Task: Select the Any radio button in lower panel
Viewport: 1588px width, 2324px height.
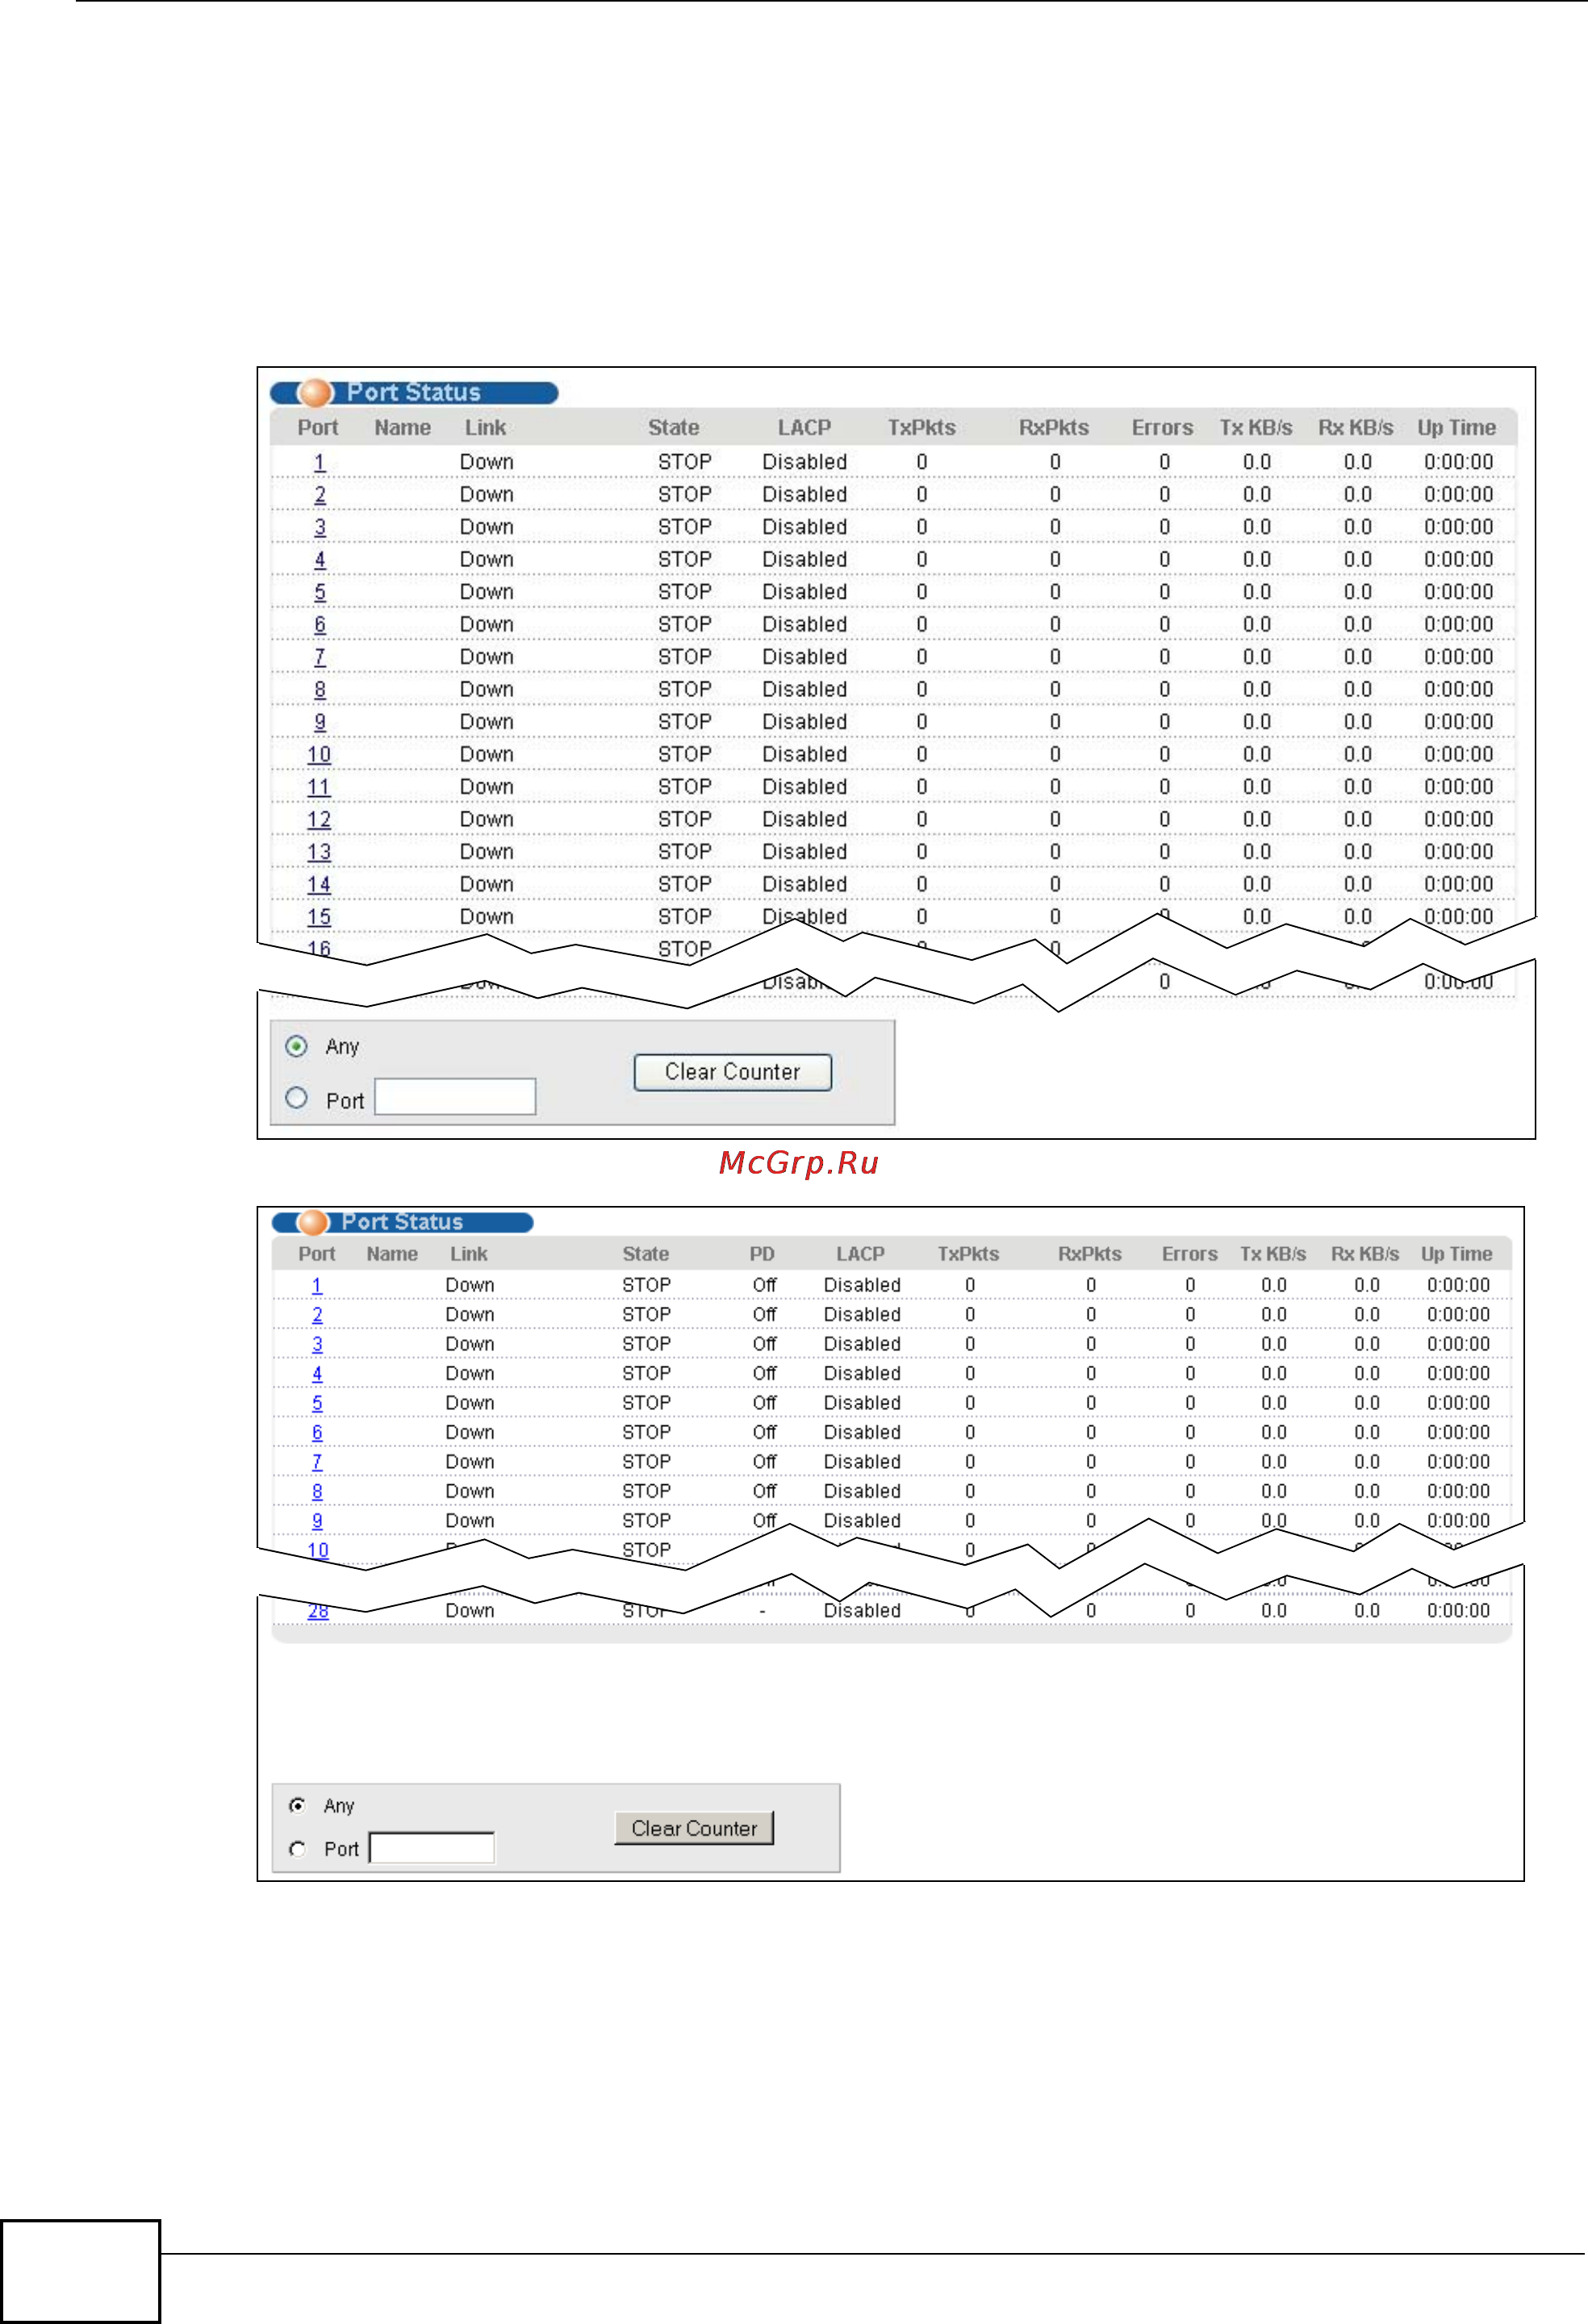Action: pyautogui.click(x=297, y=1805)
